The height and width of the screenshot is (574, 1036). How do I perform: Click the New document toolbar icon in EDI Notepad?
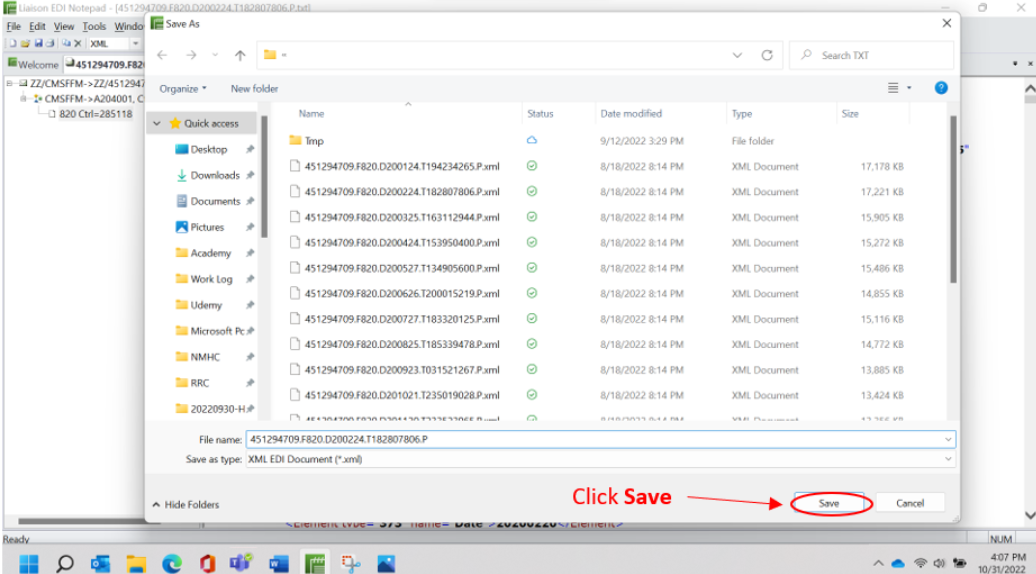click(13, 44)
